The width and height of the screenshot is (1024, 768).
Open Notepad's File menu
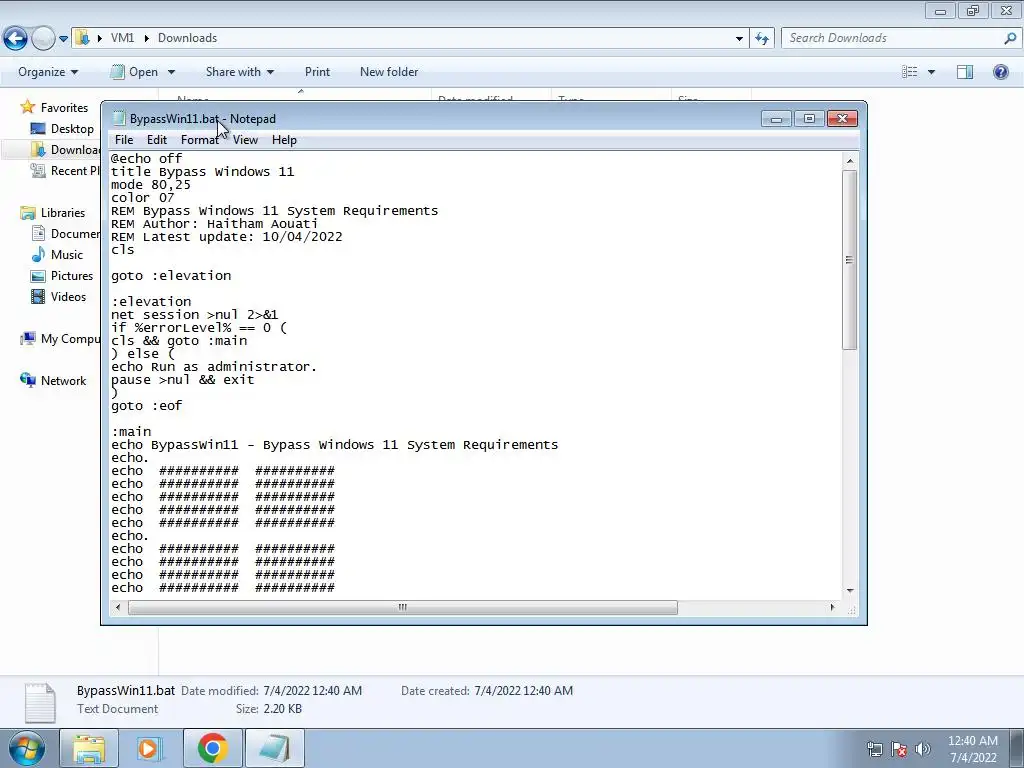click(x=123, y=140)
